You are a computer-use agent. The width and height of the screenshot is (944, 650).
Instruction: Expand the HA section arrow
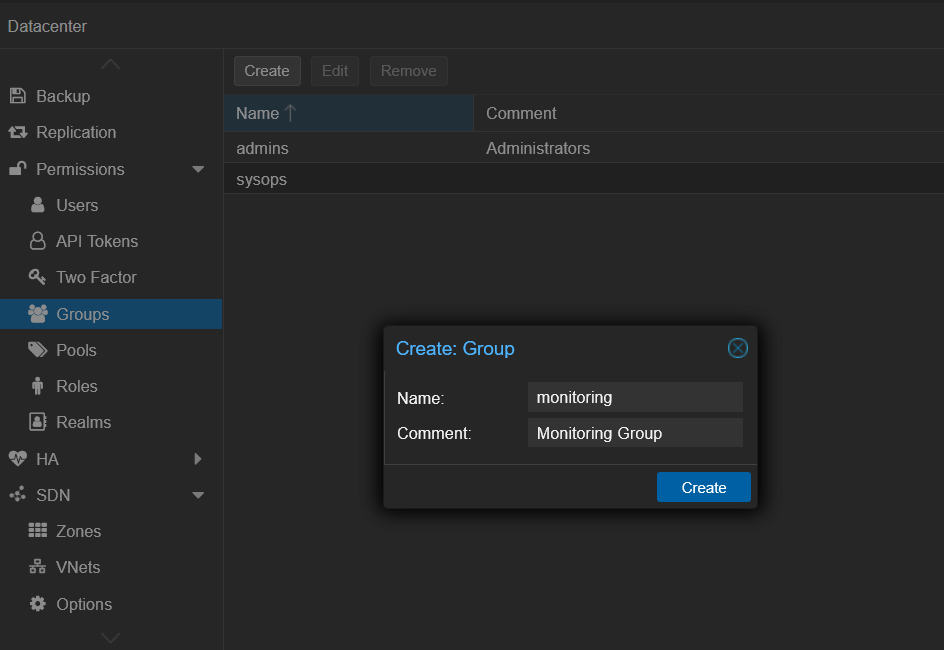coord(198,459)
